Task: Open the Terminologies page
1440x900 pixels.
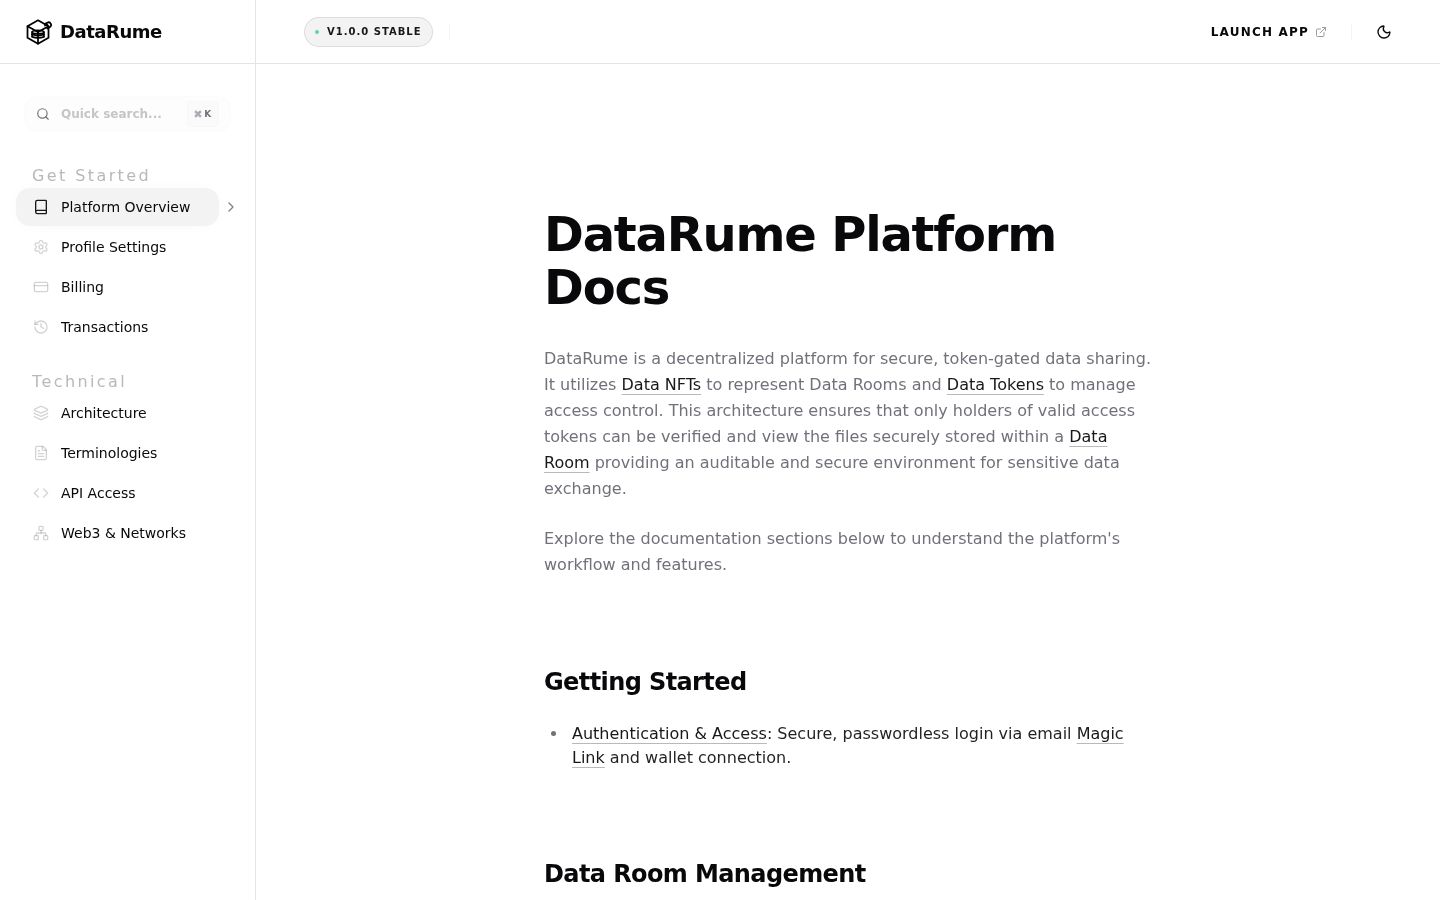Action: pyautogui.click(x=117, y=453)
